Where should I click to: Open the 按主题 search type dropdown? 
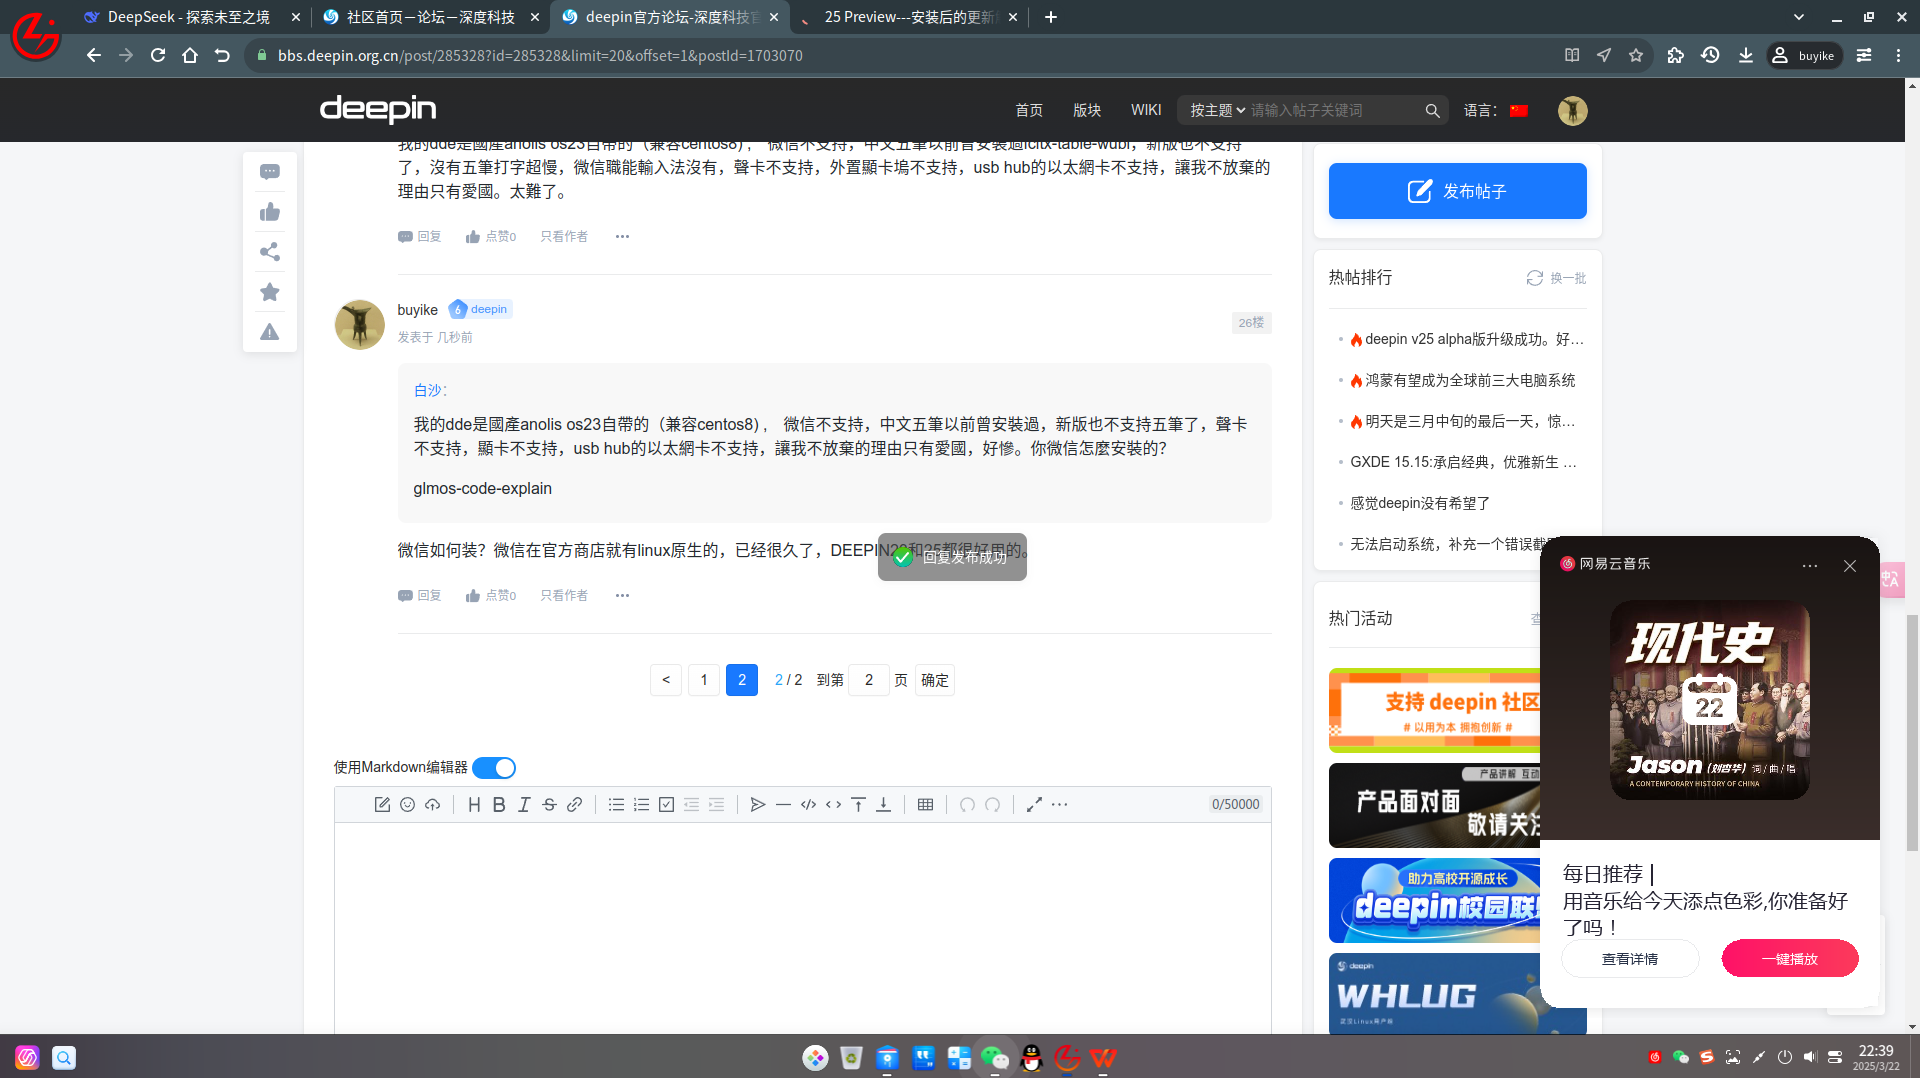[1217, 111]
